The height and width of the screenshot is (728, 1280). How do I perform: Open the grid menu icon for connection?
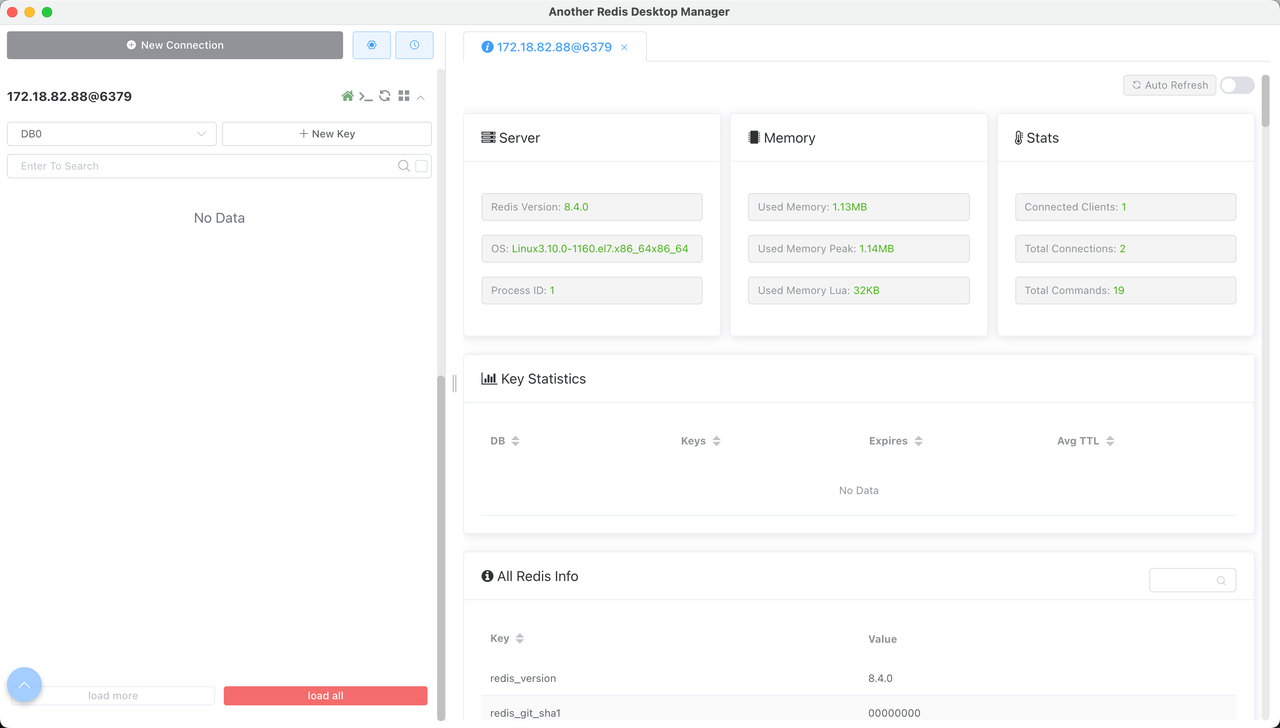(x=404, y=97)
